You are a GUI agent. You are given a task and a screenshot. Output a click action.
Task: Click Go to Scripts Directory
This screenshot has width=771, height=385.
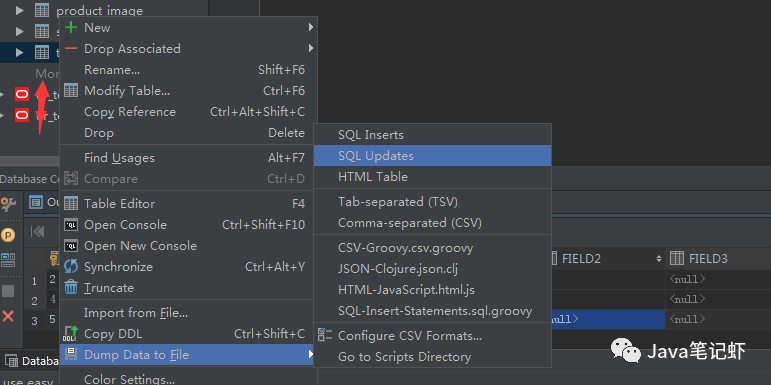pyautogui.click(x=432, y=357)
